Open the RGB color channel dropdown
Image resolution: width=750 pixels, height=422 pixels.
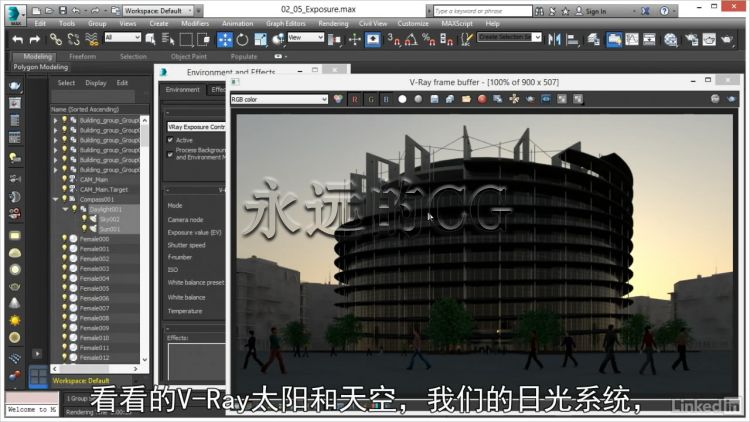pyautogui.click(x=279, y=99)
